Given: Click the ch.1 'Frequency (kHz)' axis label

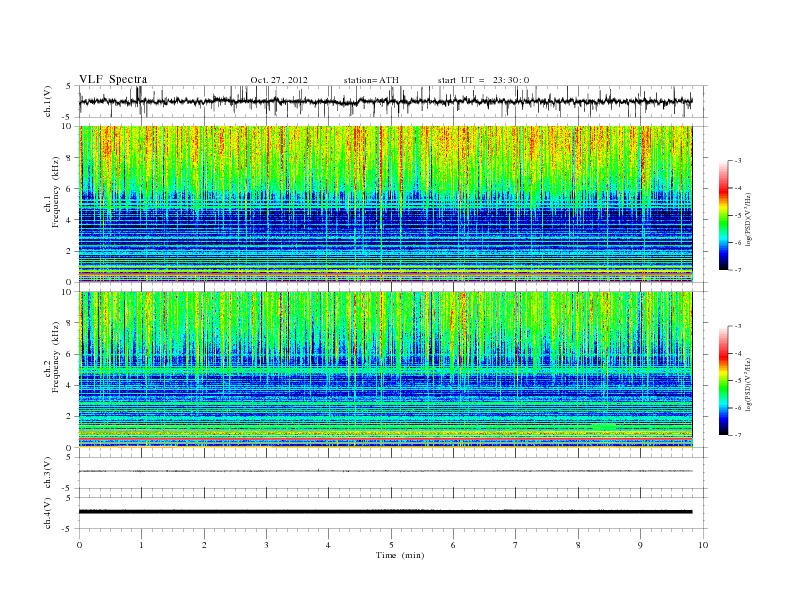Looking at the screenshot, I should [x=55, y=192].
